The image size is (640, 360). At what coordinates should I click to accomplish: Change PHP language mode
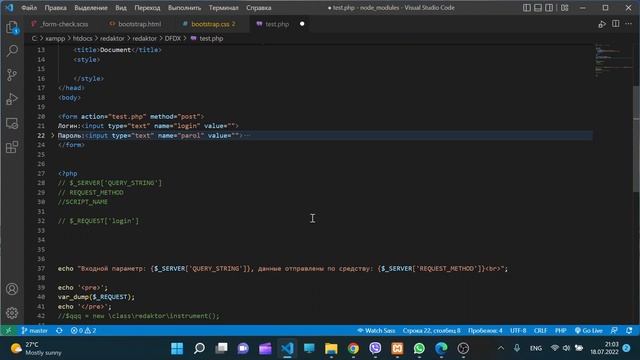click(x=560, y=331)
